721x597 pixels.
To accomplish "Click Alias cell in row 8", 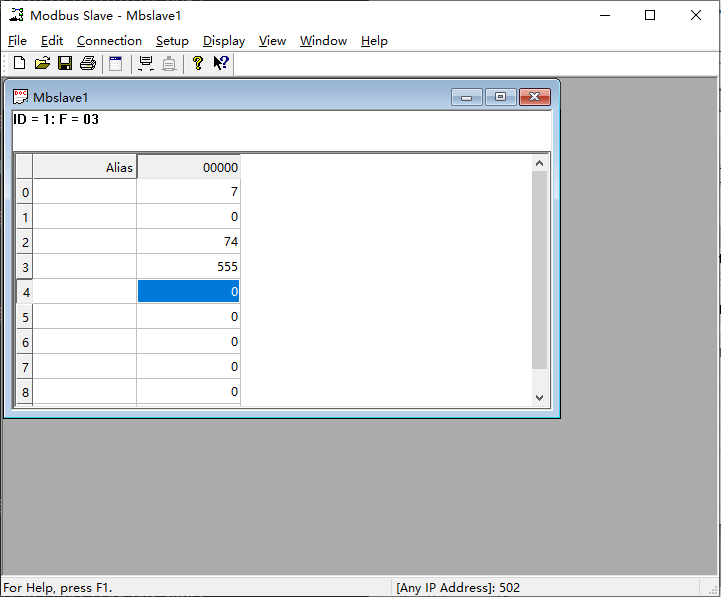I will pos(85,391).
